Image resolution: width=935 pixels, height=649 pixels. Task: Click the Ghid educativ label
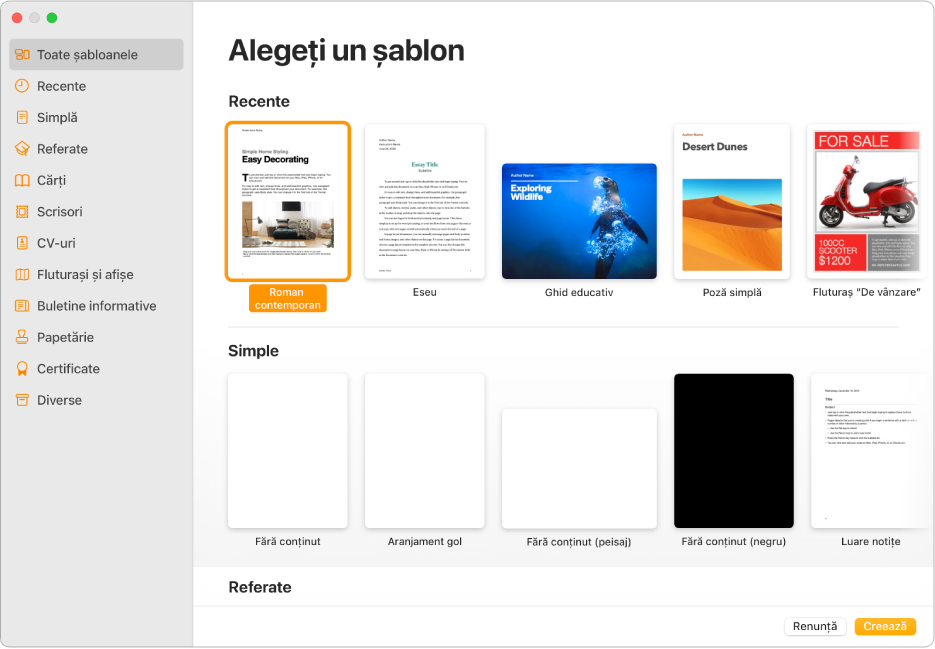[x=579, y=292]
